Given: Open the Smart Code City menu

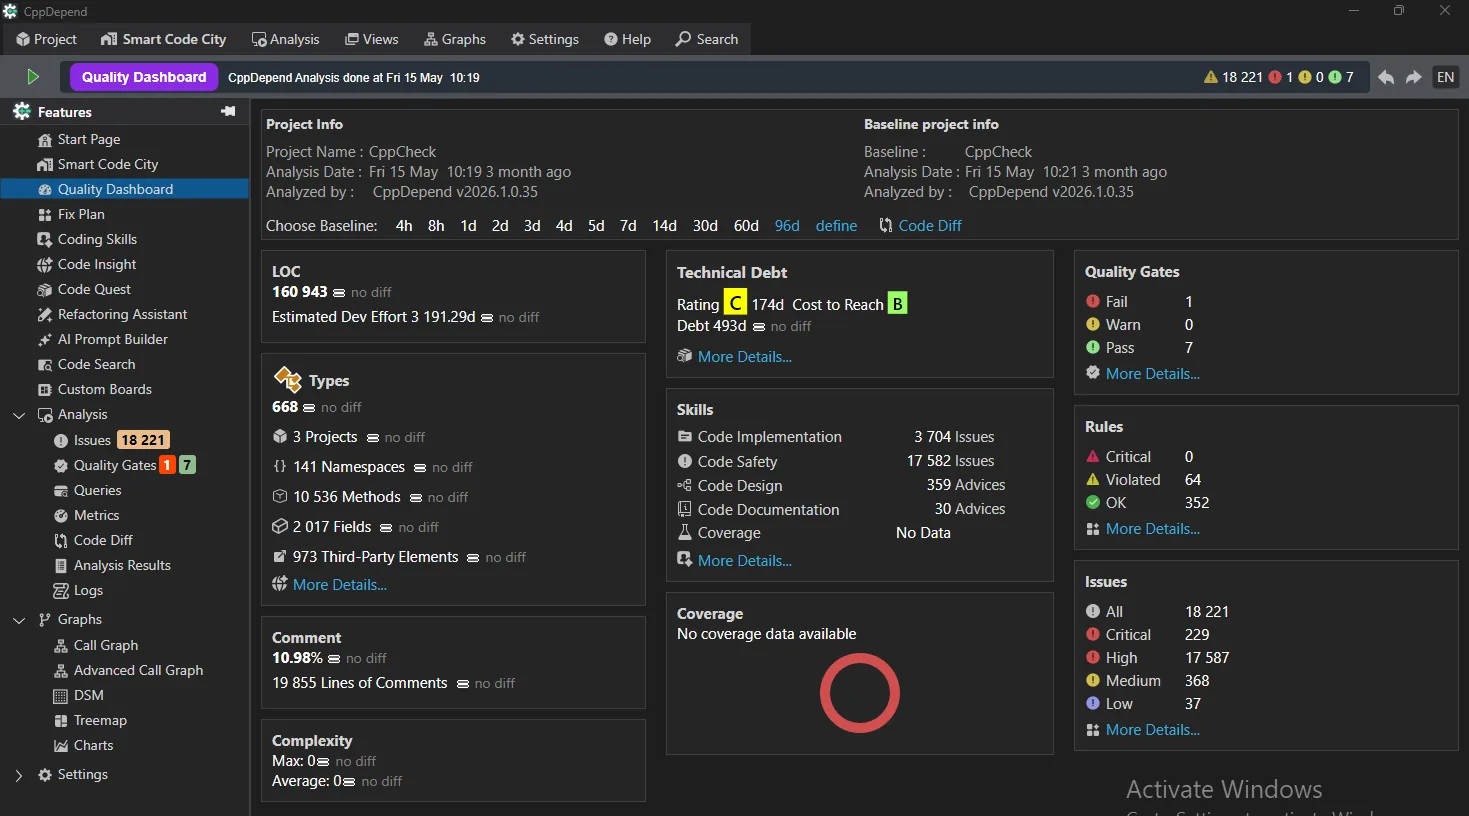Looking at the screenshot, I should (164, 39).
